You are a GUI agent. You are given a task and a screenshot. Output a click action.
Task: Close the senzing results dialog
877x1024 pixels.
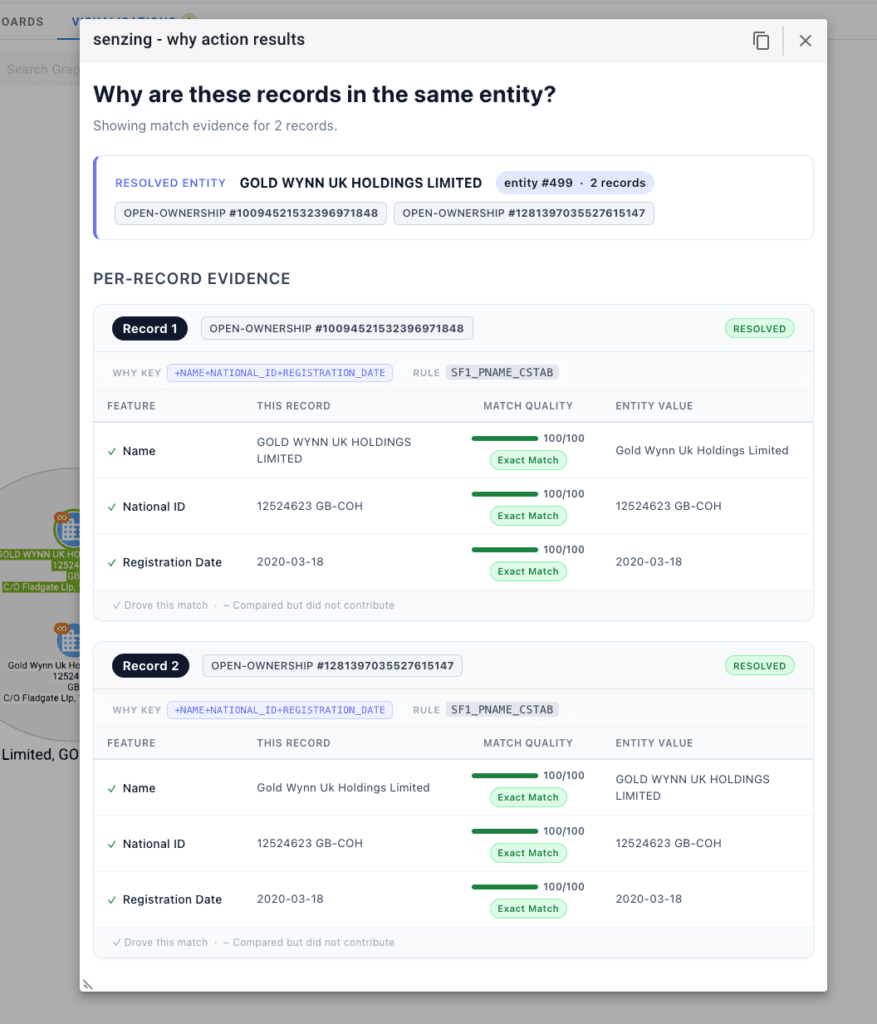(805, 40)
